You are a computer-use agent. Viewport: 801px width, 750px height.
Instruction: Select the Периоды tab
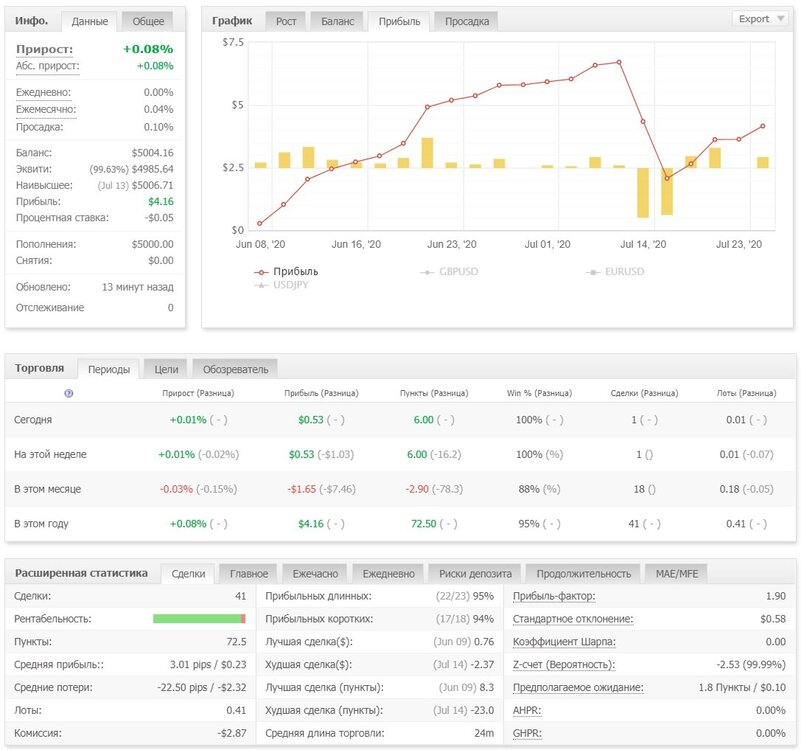[x=108, y=369]
